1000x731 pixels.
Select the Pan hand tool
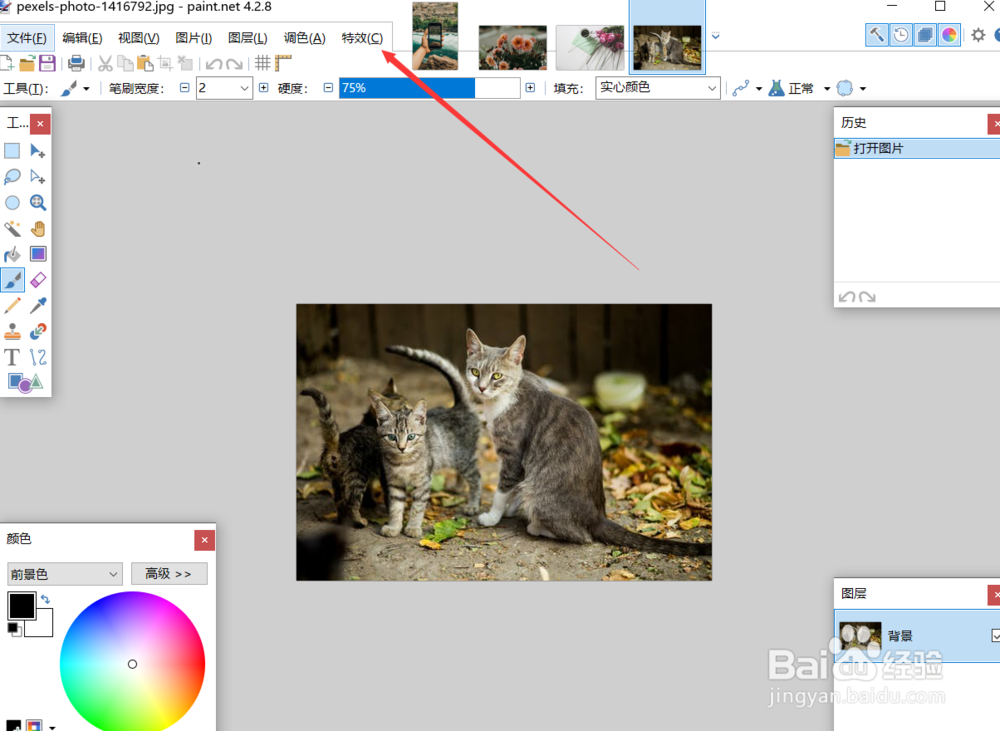tap(38, 228)
